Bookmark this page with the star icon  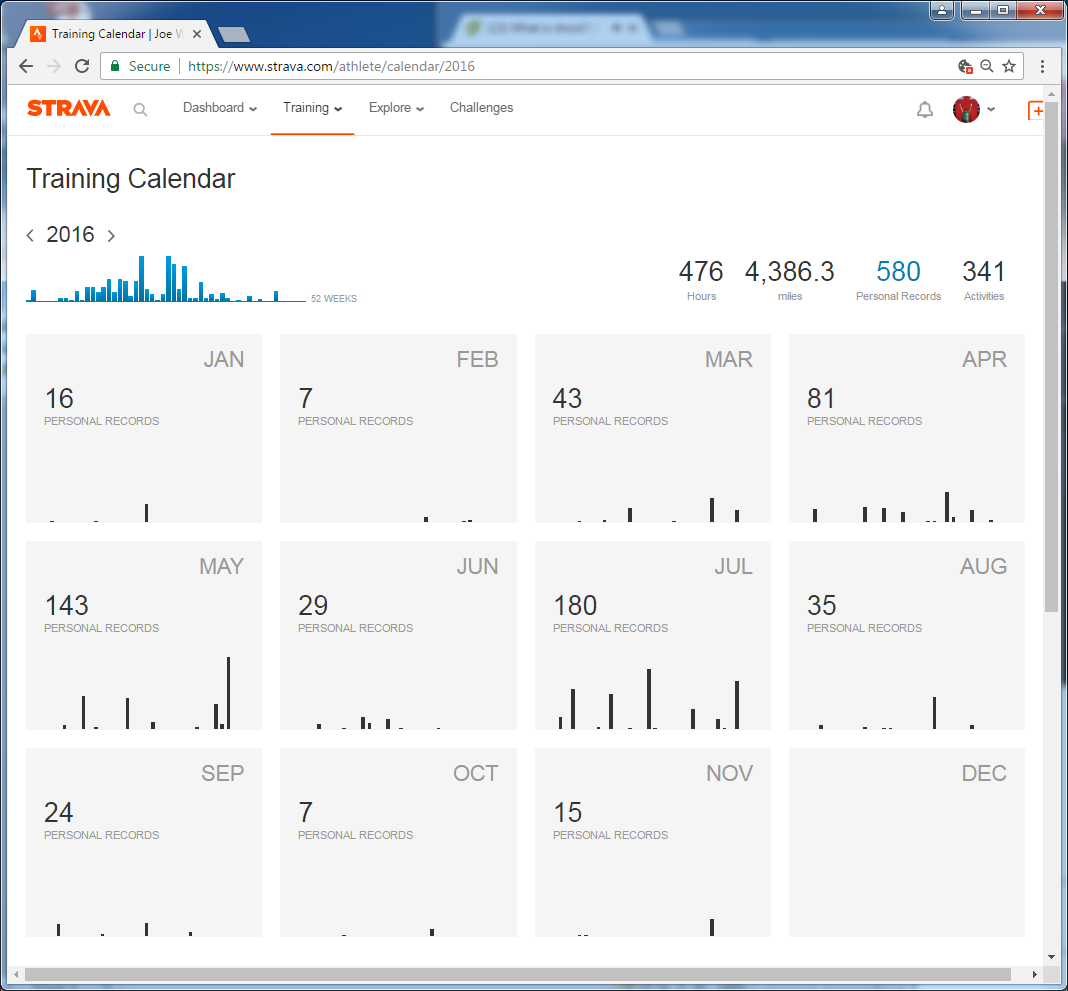1009,66
